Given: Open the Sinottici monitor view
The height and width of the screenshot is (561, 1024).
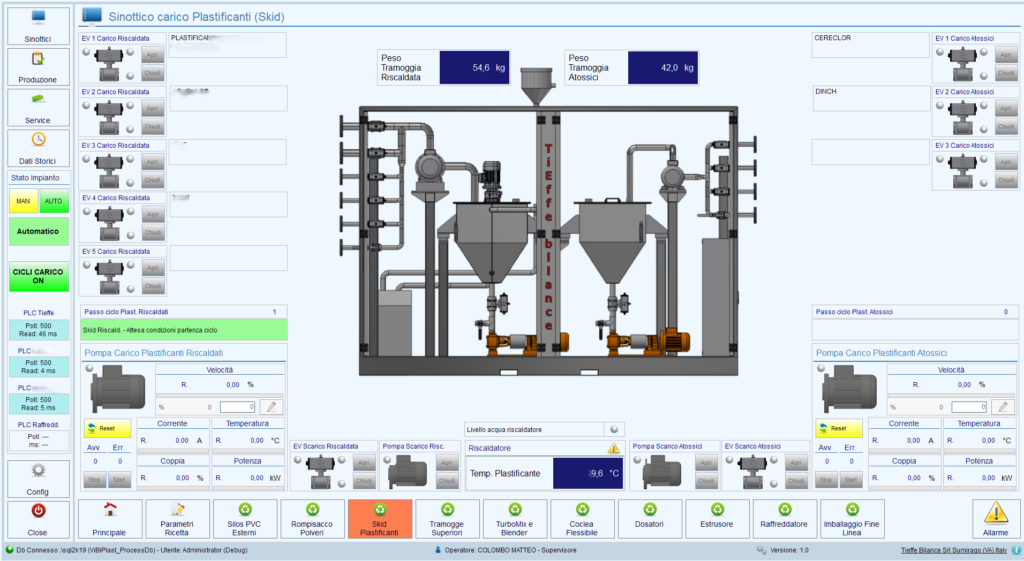Looking at the screenshot, I should click(38, 26).
